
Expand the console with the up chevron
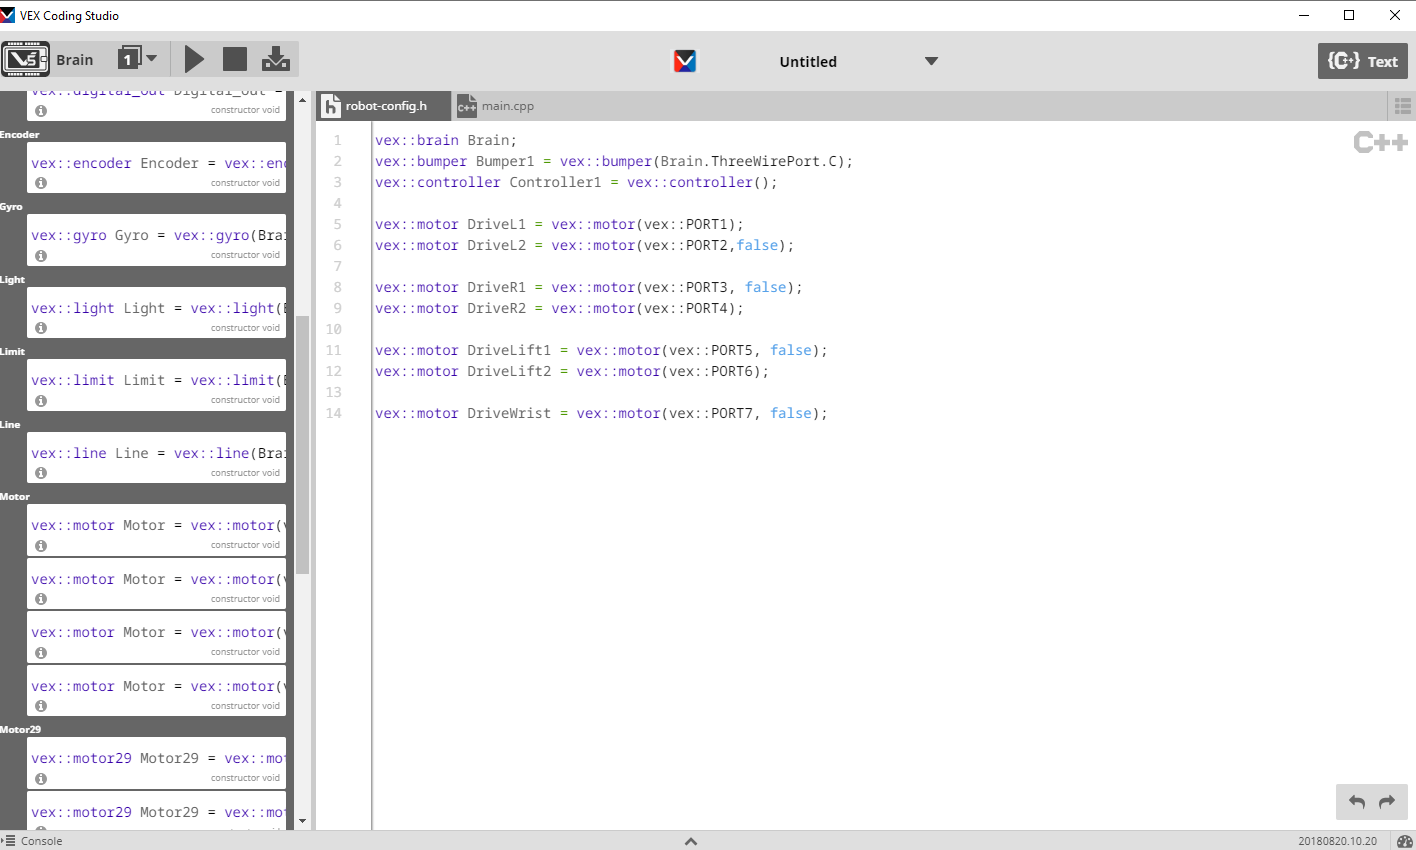[x=691, y=841]
